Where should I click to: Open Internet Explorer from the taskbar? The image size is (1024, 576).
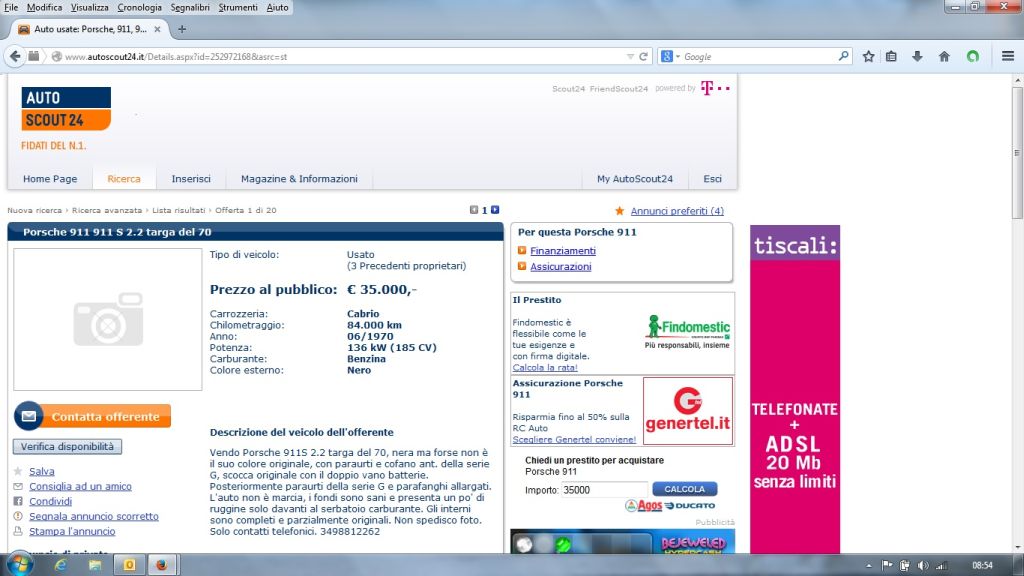(x=61, y=565)
